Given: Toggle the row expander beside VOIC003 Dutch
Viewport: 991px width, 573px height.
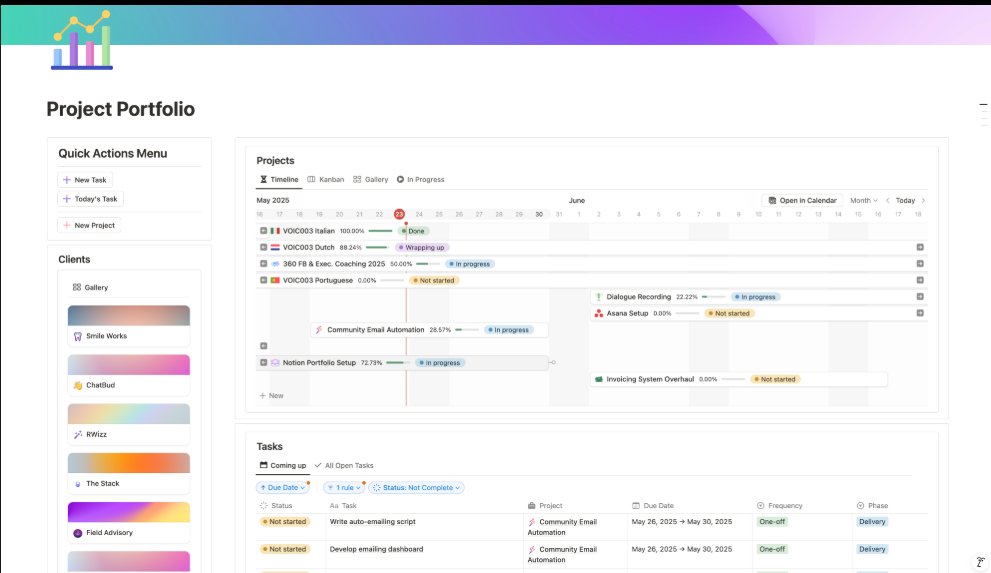Looking at the screenshot, I should 264,248.
